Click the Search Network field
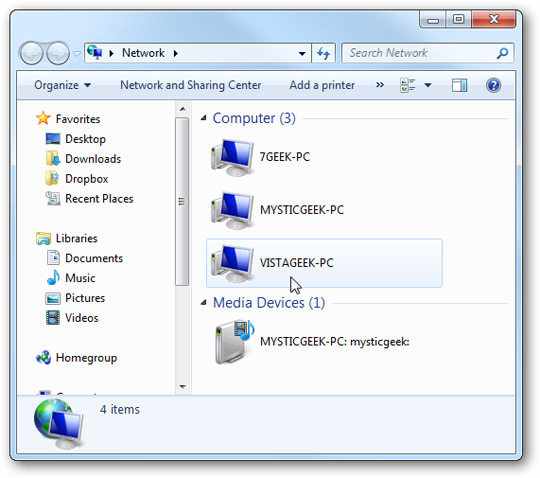Image resolution: width=540 pixels, height=478 pixels. (x=427, y=53)
